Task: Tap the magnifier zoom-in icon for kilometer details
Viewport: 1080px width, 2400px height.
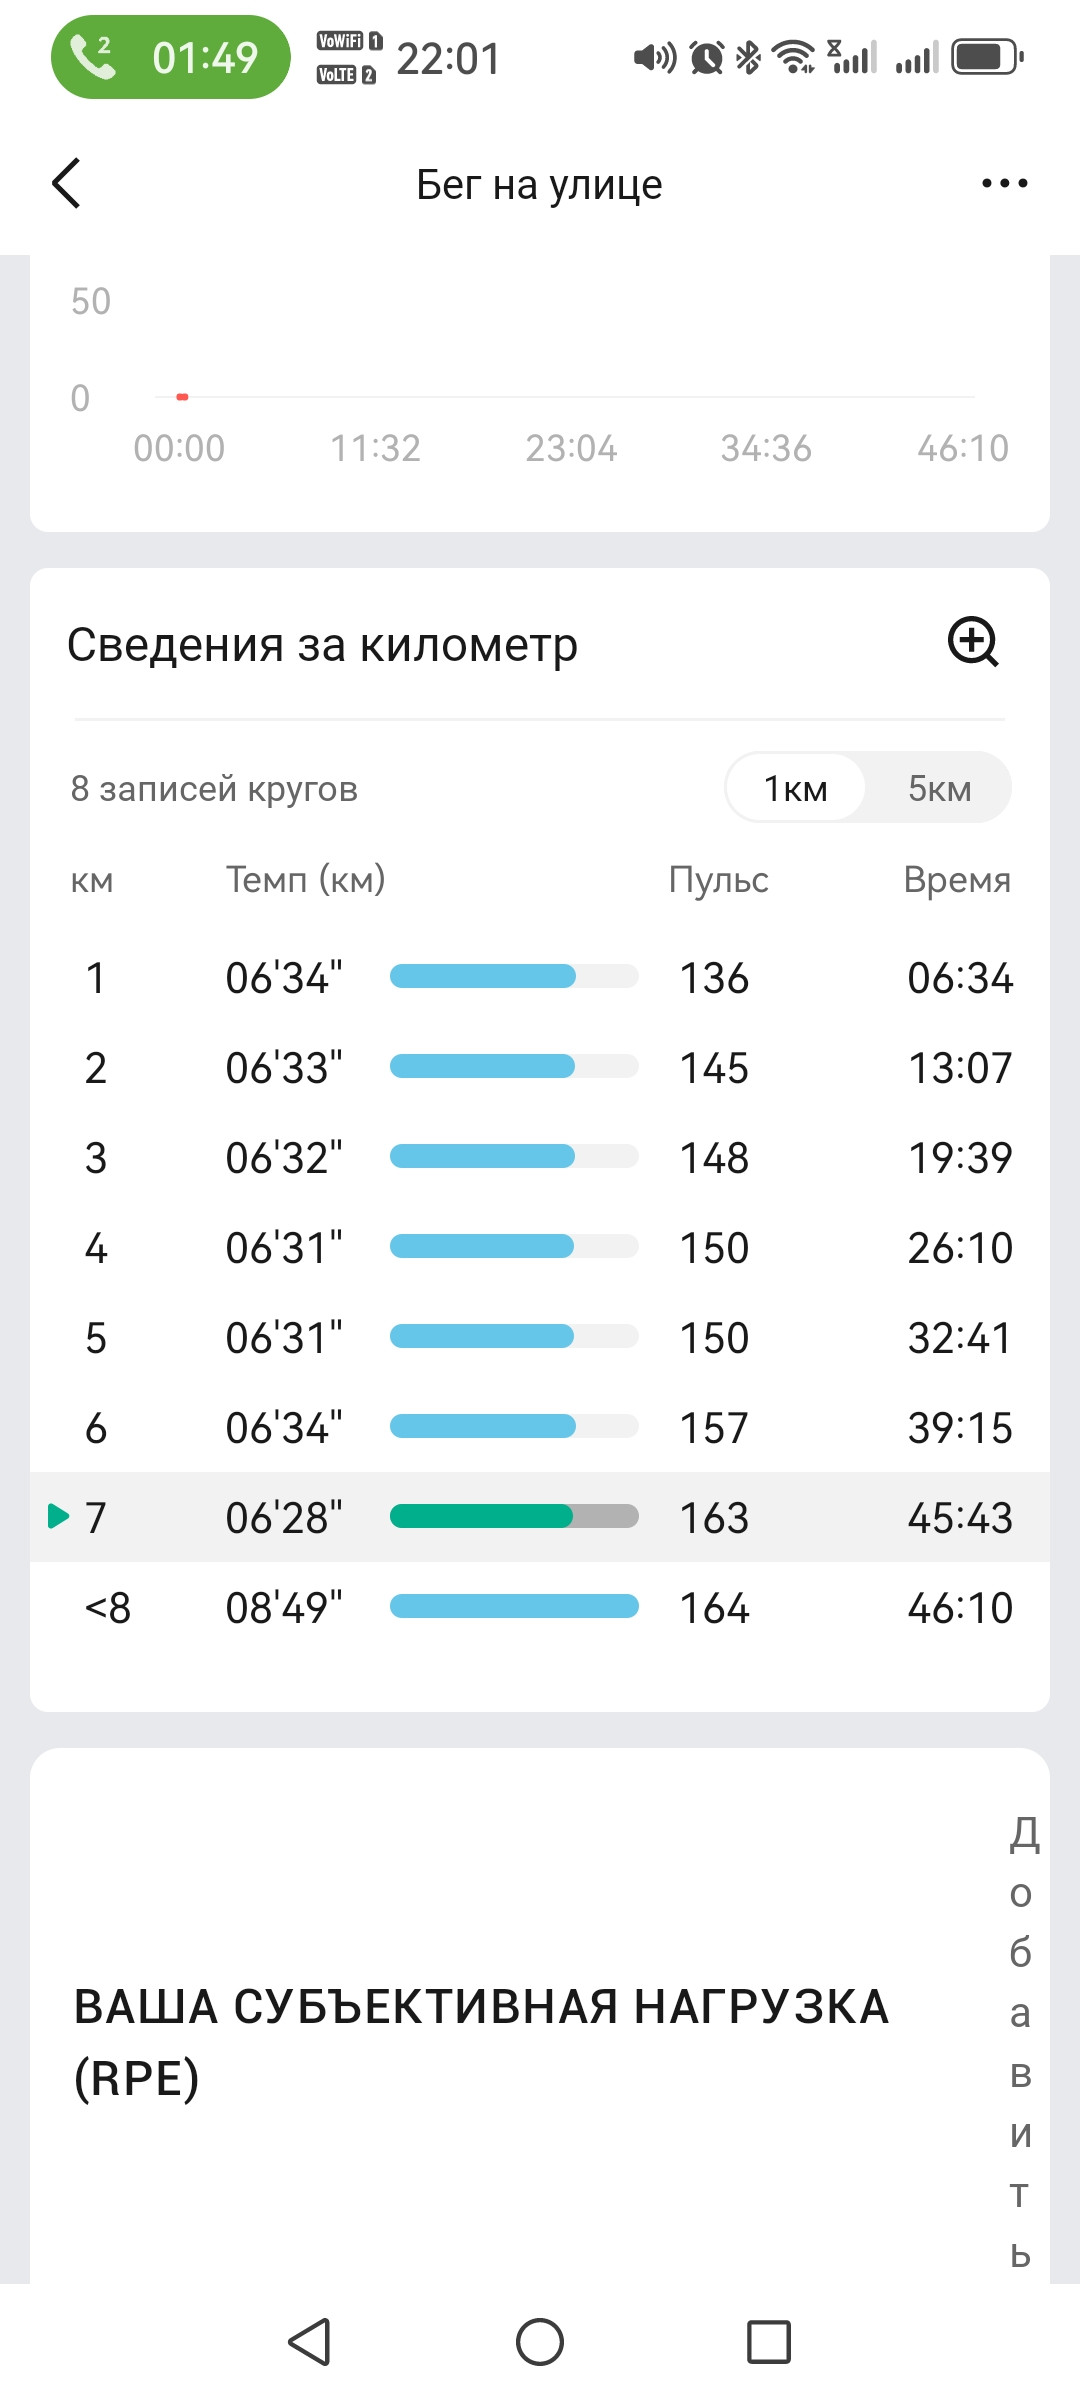Action: [x=973, y=642]
